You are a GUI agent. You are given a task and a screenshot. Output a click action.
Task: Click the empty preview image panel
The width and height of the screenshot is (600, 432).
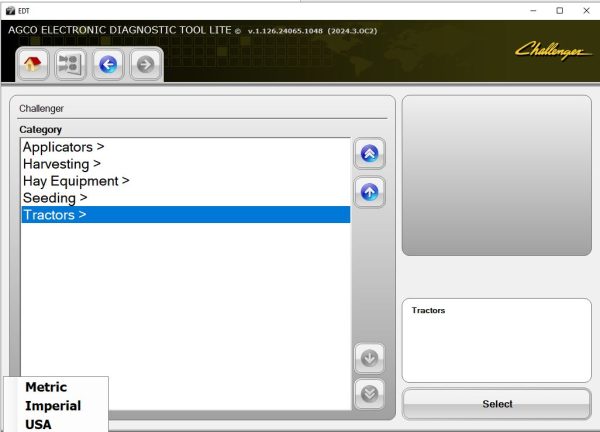[x=497, y=175]
